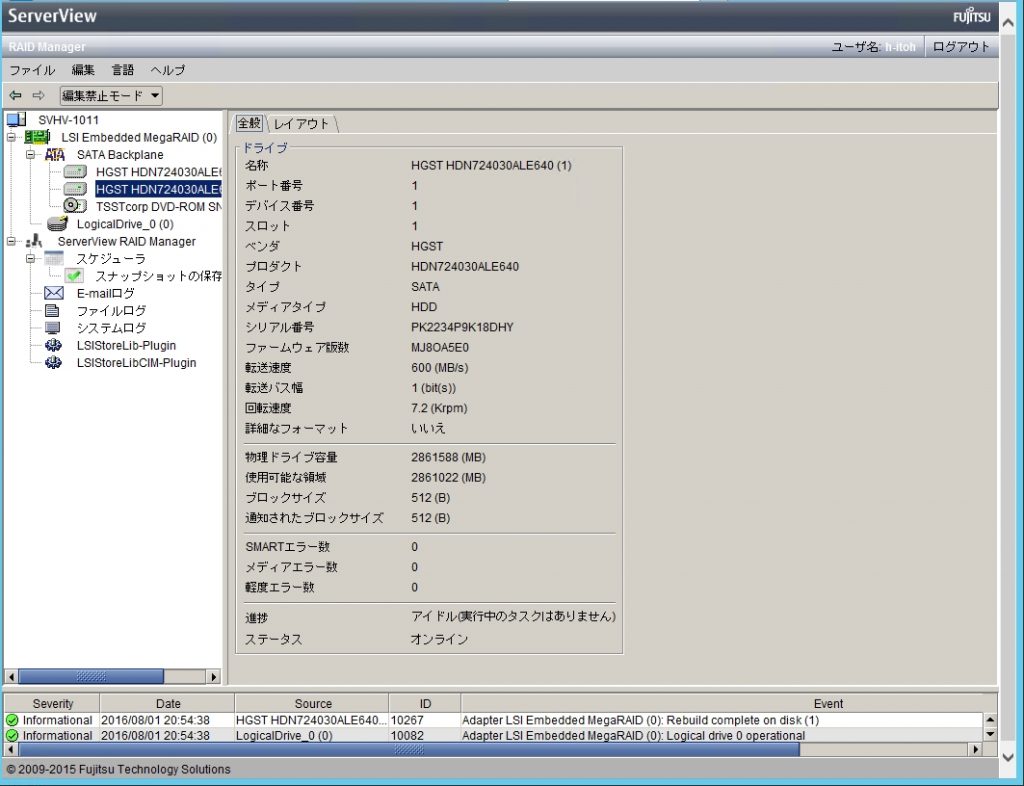
Task: Click the green status icon for event 10082
Action: [x=12, y=736]
